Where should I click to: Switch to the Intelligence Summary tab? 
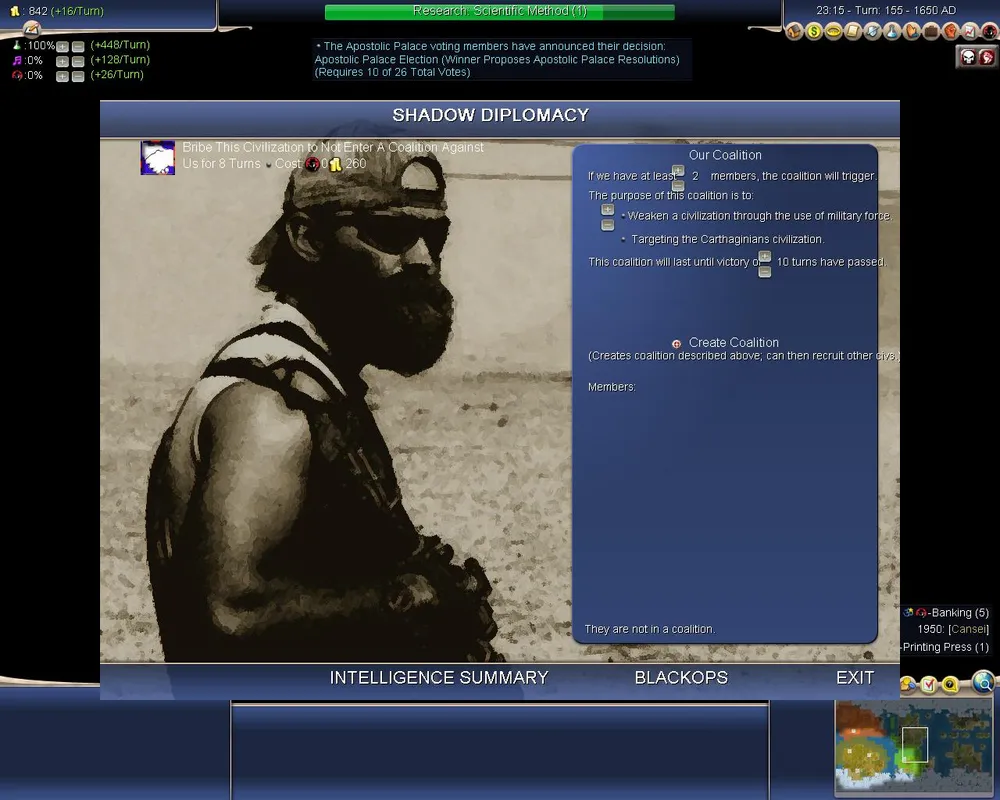(x=439, y=678)
